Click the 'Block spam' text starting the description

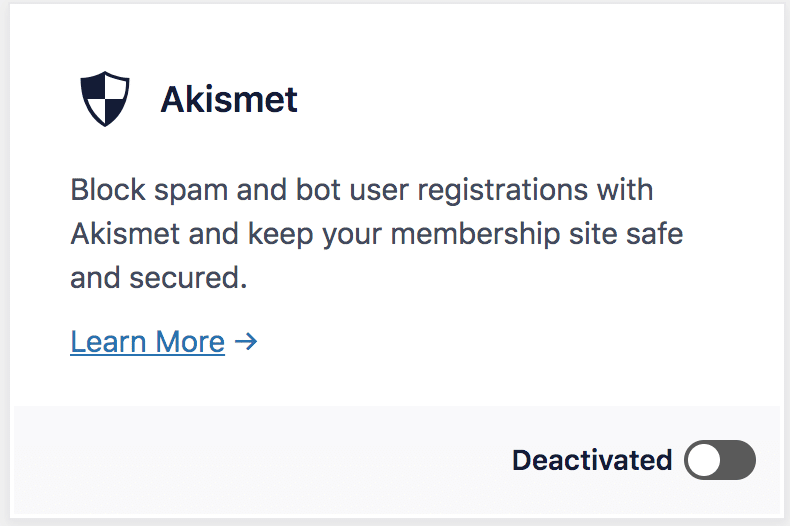(149, 190)
